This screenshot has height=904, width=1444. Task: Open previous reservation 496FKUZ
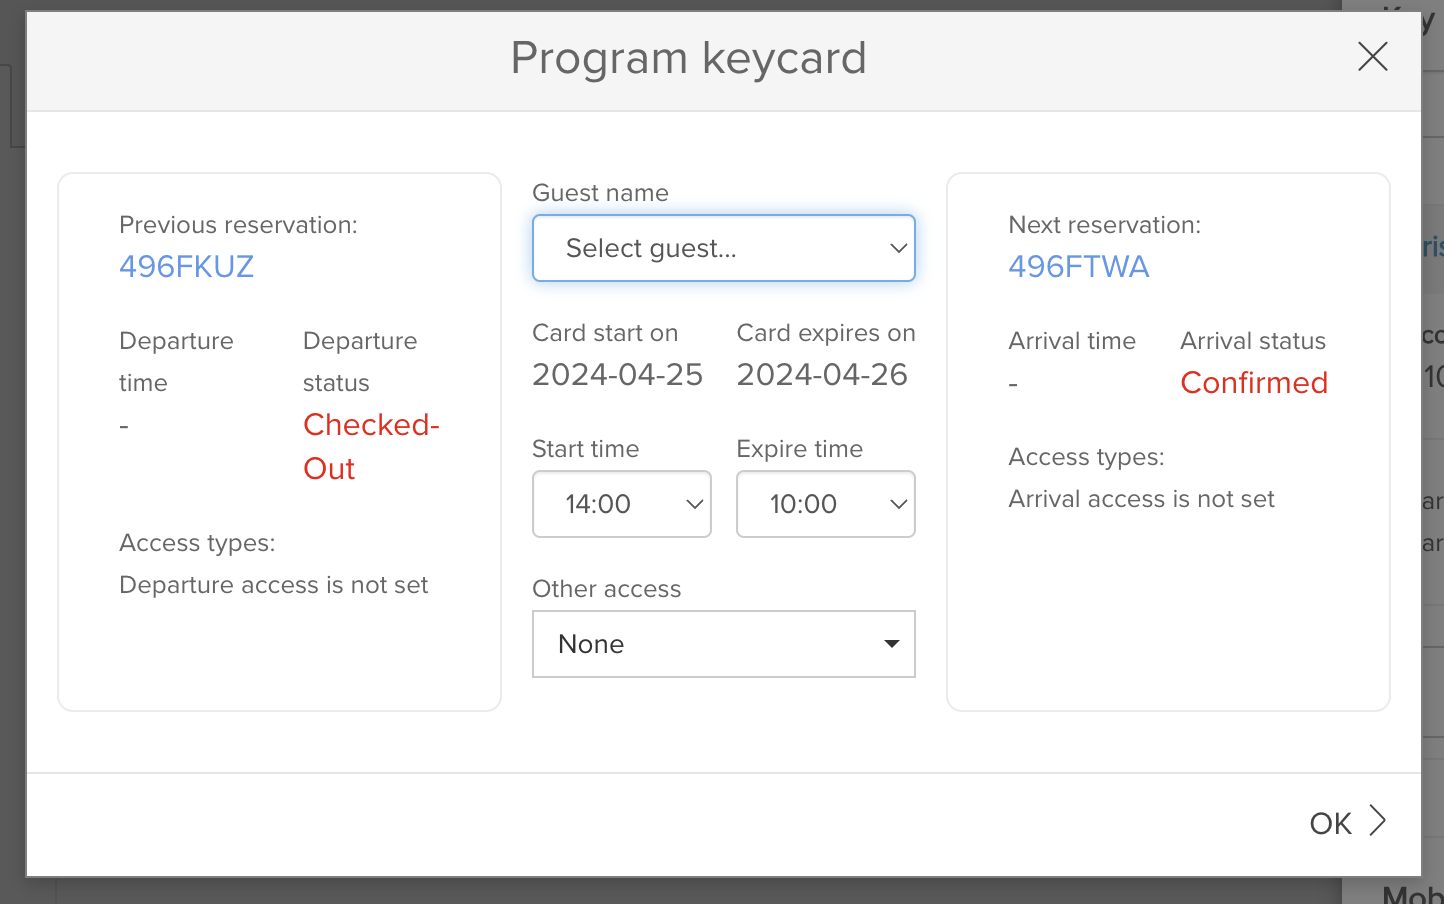point(187,266)
